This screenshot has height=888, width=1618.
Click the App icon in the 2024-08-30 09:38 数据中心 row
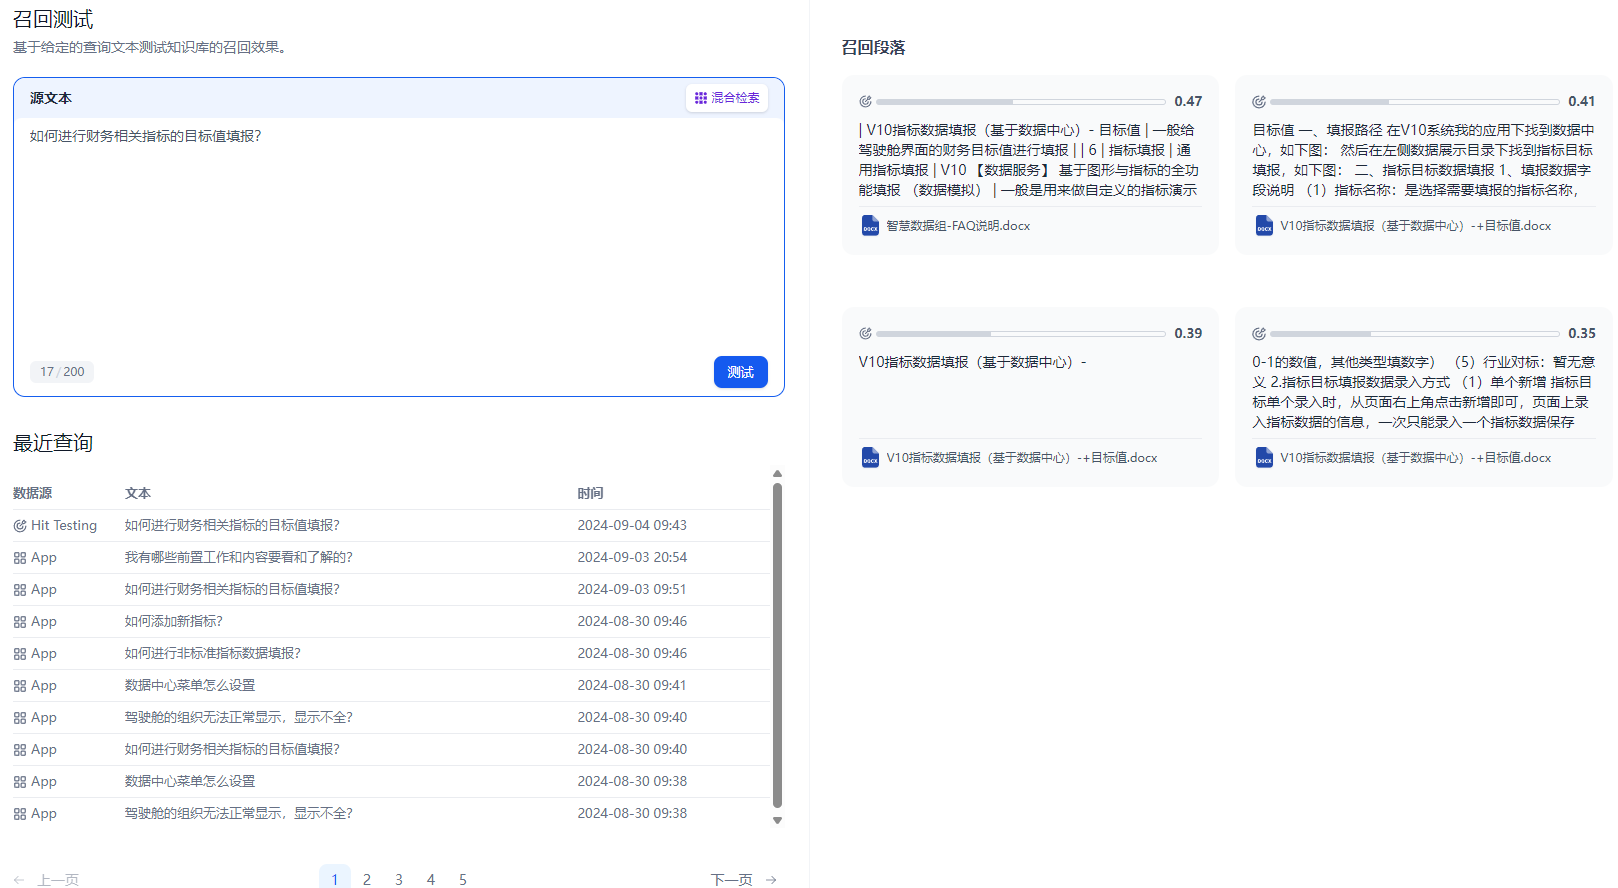(20, 782)
